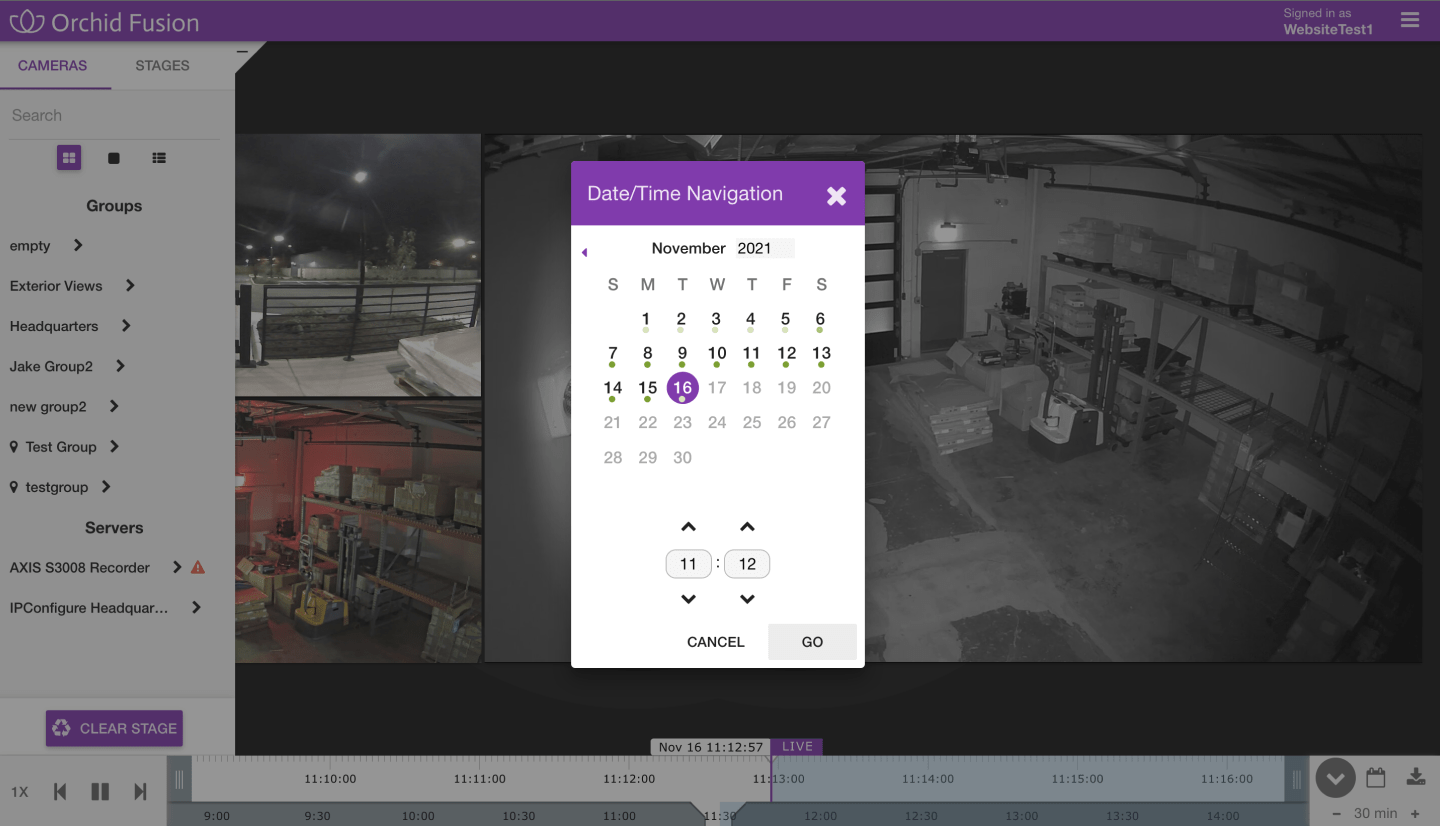Select the exterior night camera thumbnail

358,265
